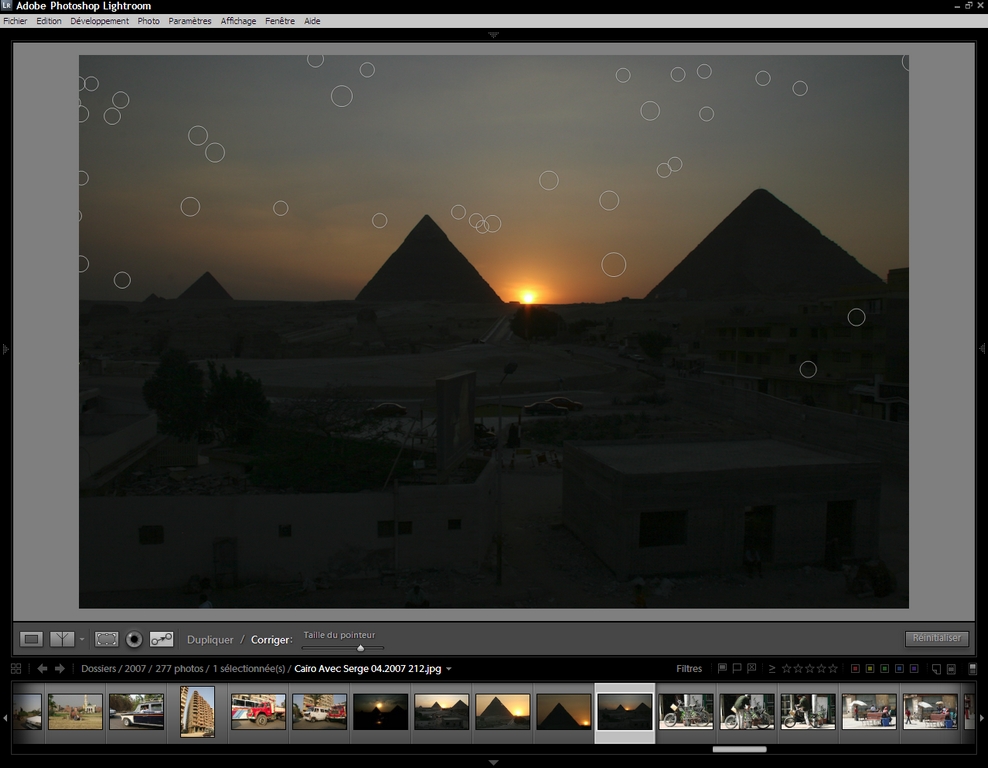Screen dimensions: 988x768
Task: Open the Photo menu
Action: pyautogui.click(x=148, y=21)
